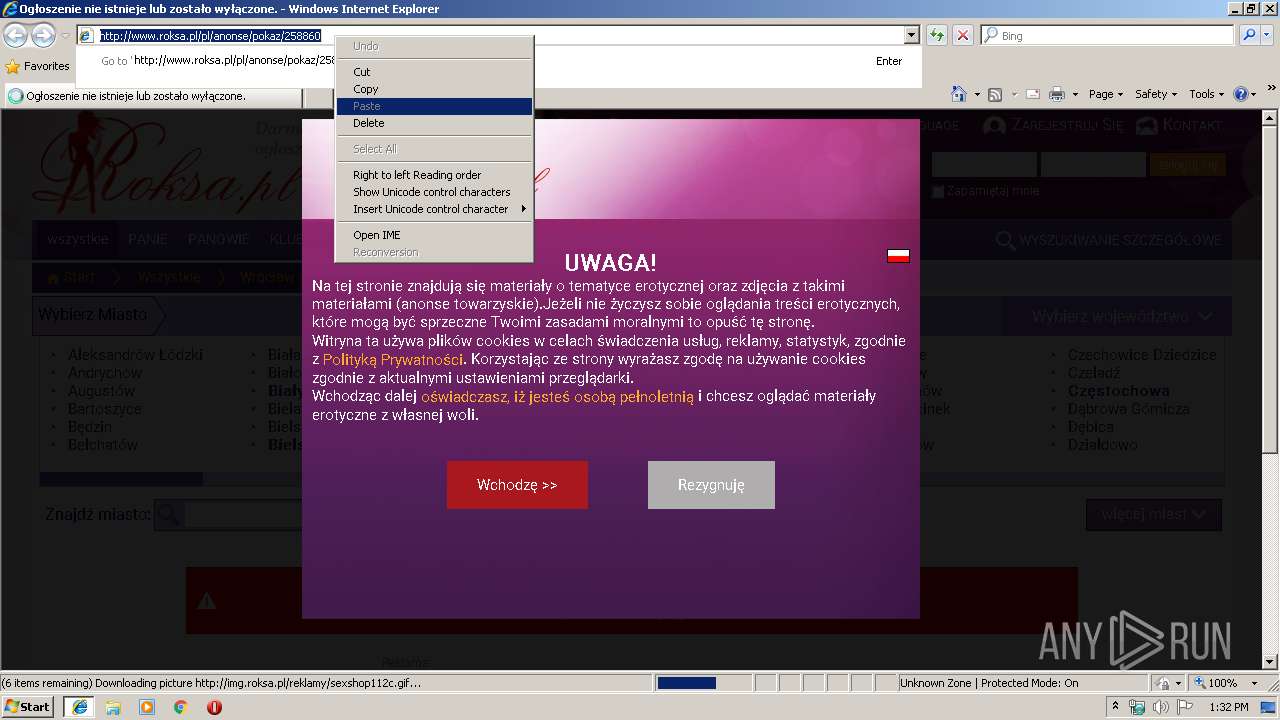Click the Bing search magnifier button

coord(1249,35)
